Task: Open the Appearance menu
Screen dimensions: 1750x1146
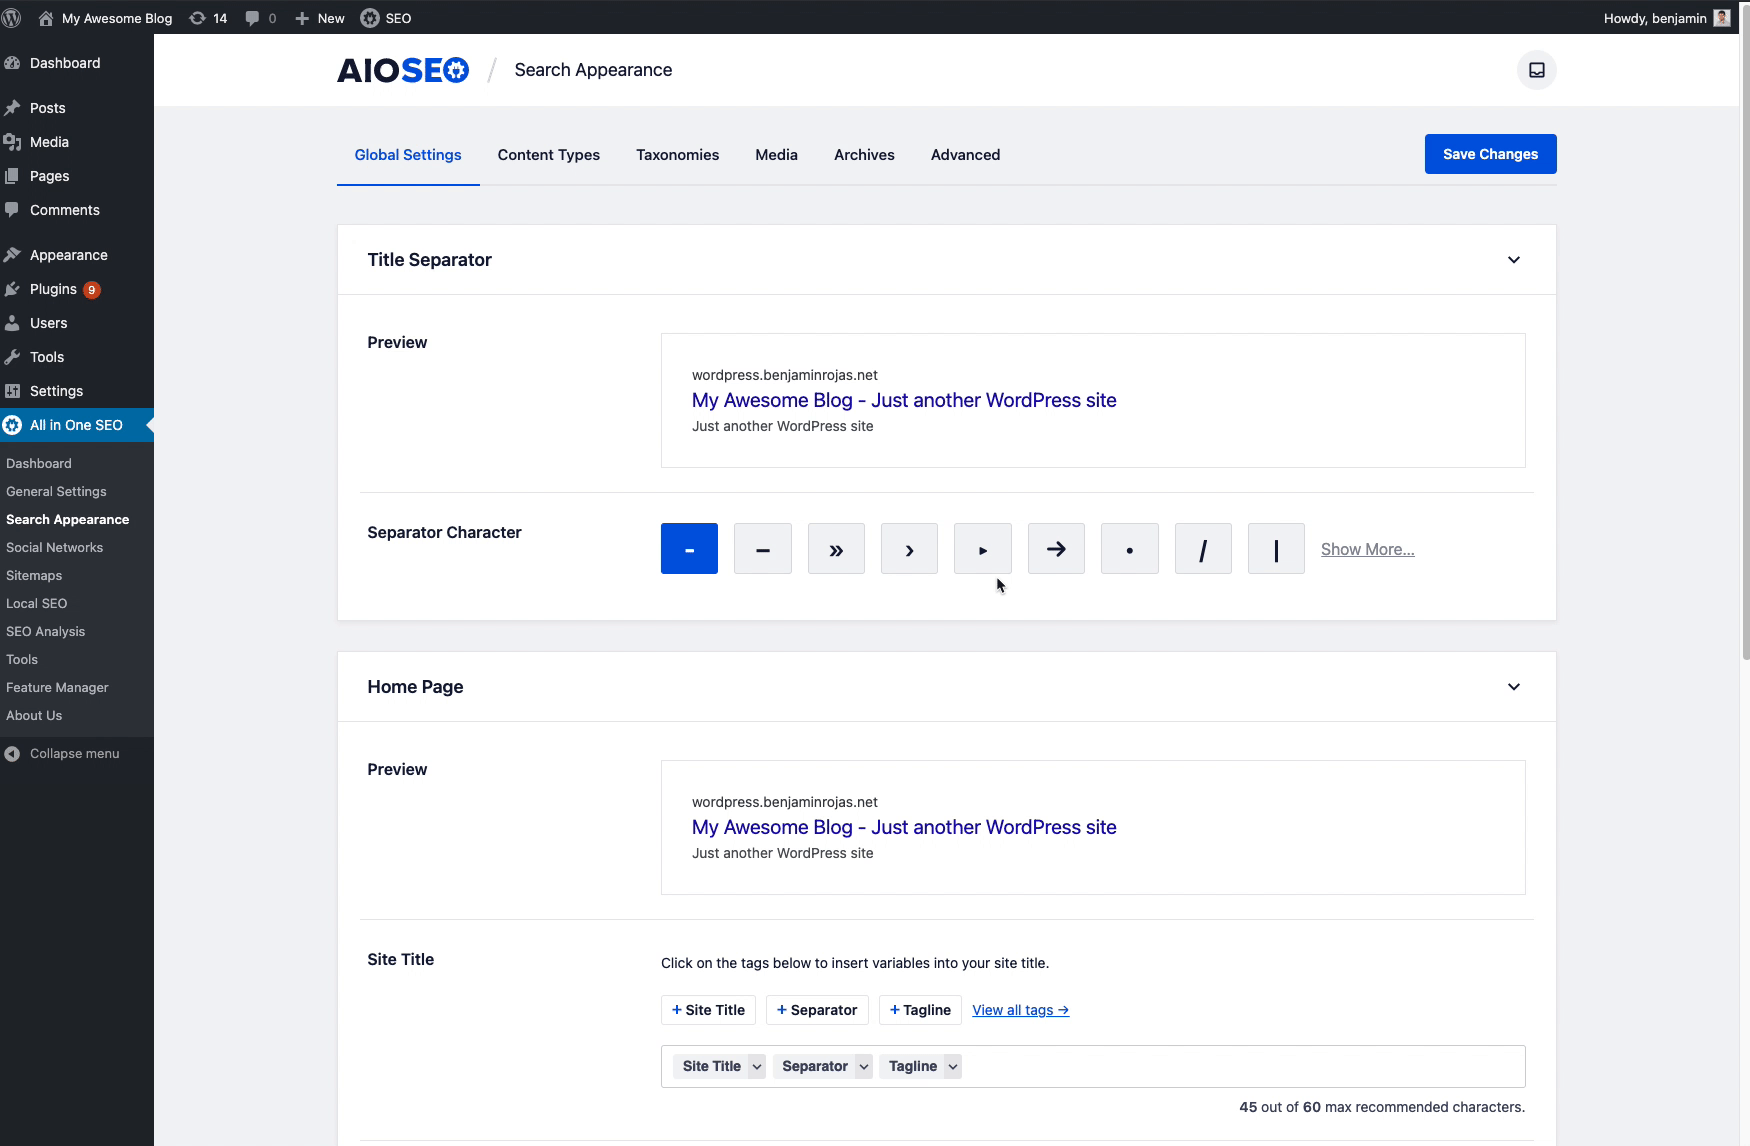Action: click(68, 255)
